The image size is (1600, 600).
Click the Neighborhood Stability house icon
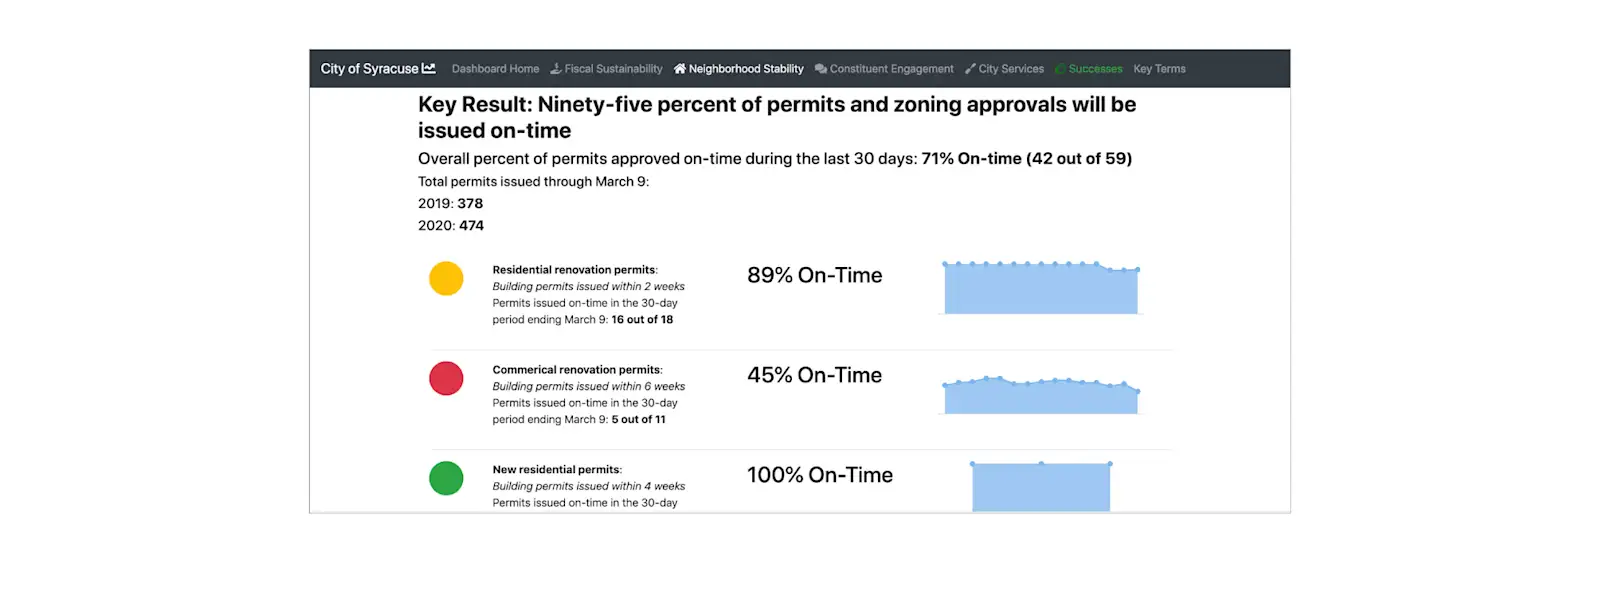click(x=680, y=69)
